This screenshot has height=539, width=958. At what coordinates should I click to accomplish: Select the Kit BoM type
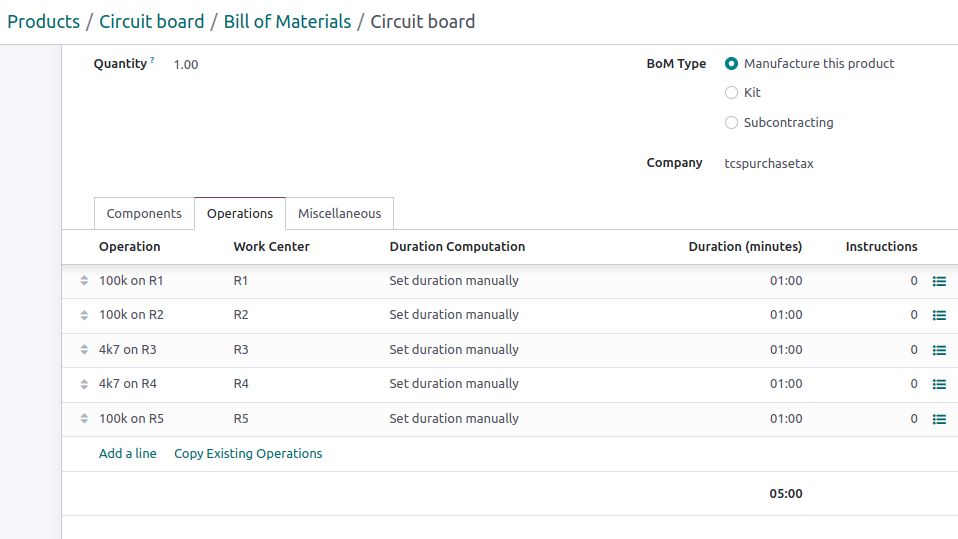pos(731,93)
